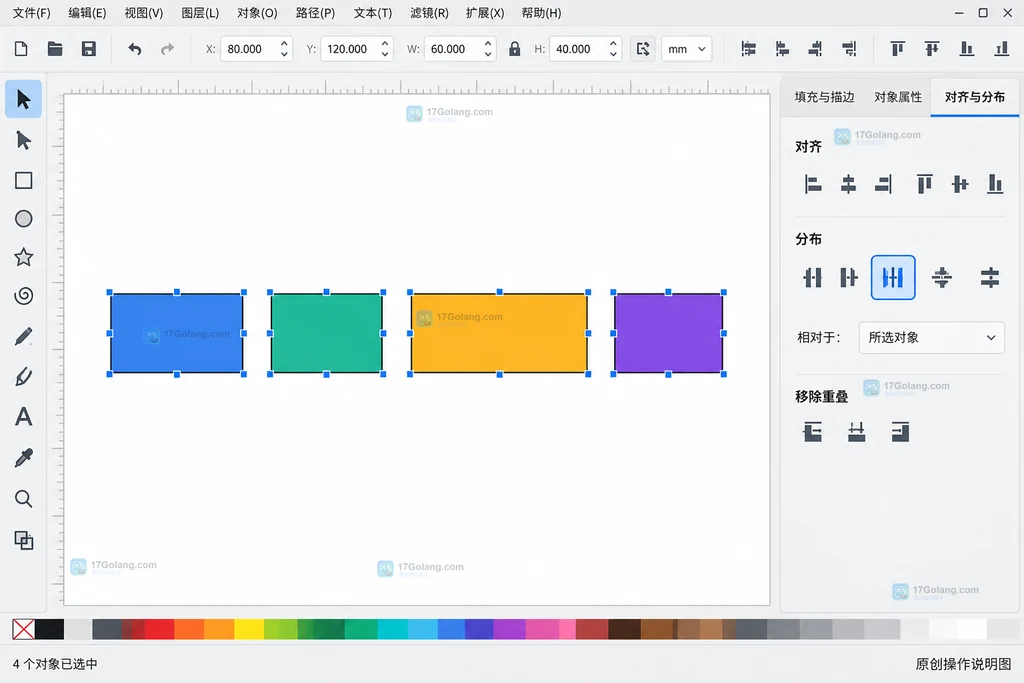Open the mm units dropdown

point(686,49)
